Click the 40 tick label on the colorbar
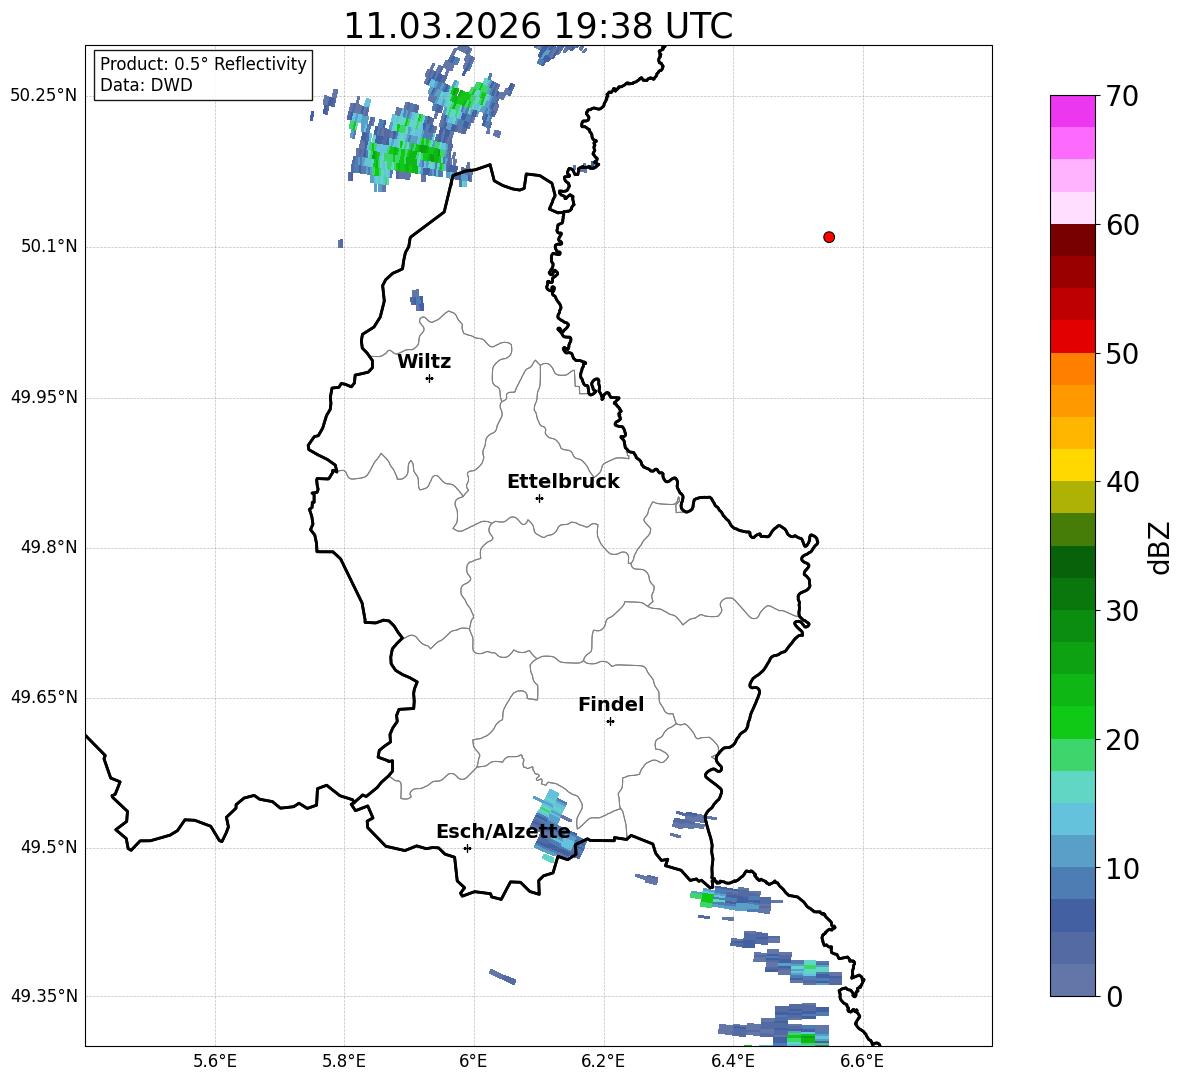 tap(1122, 482)
